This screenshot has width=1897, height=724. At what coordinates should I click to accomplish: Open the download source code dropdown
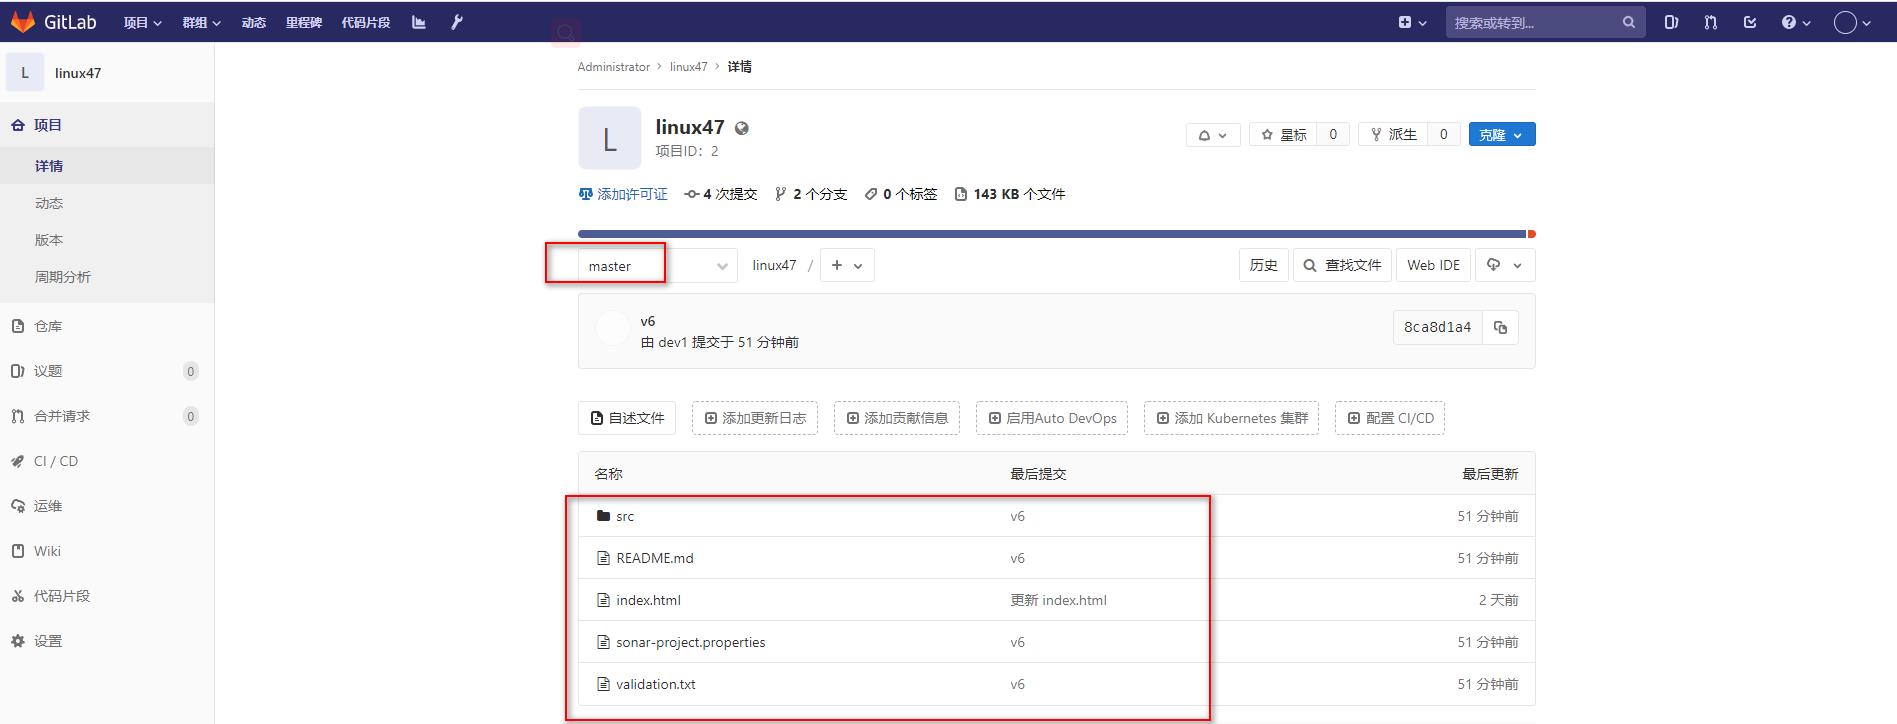point(1505,265)
